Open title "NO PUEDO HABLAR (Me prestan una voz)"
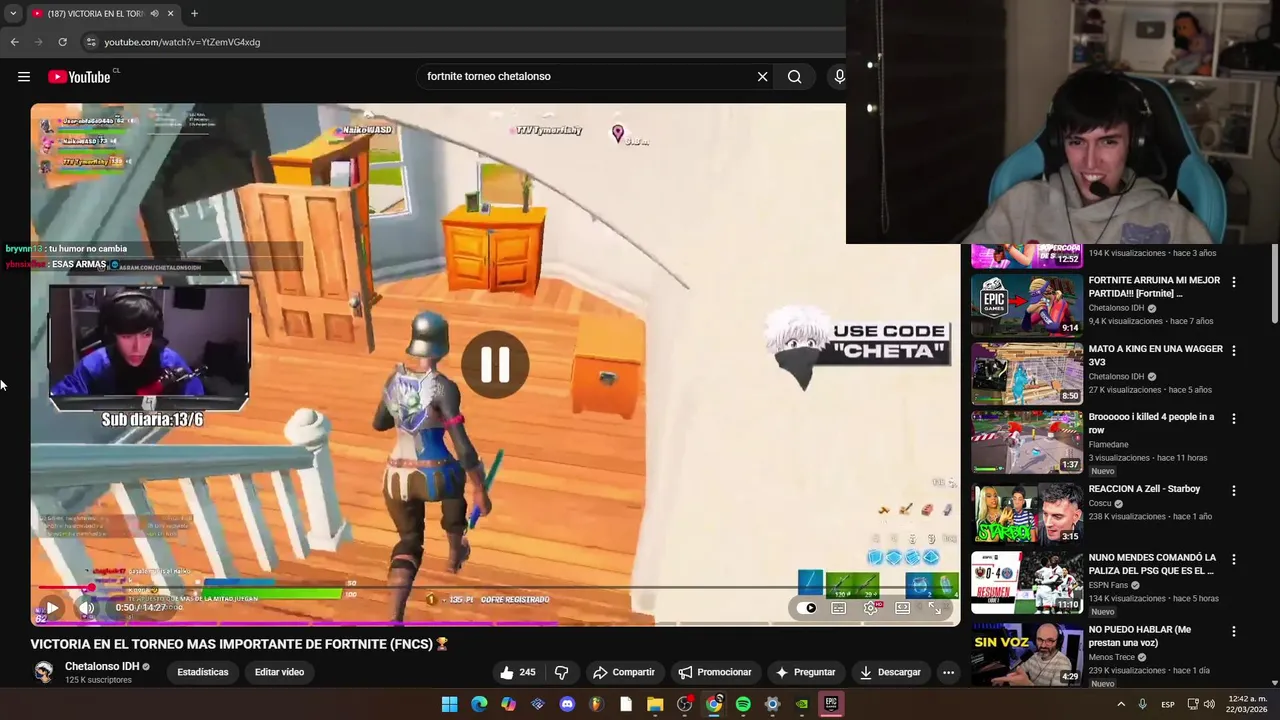This screenshot has height=720, width=1280. tap(1140, 636)
